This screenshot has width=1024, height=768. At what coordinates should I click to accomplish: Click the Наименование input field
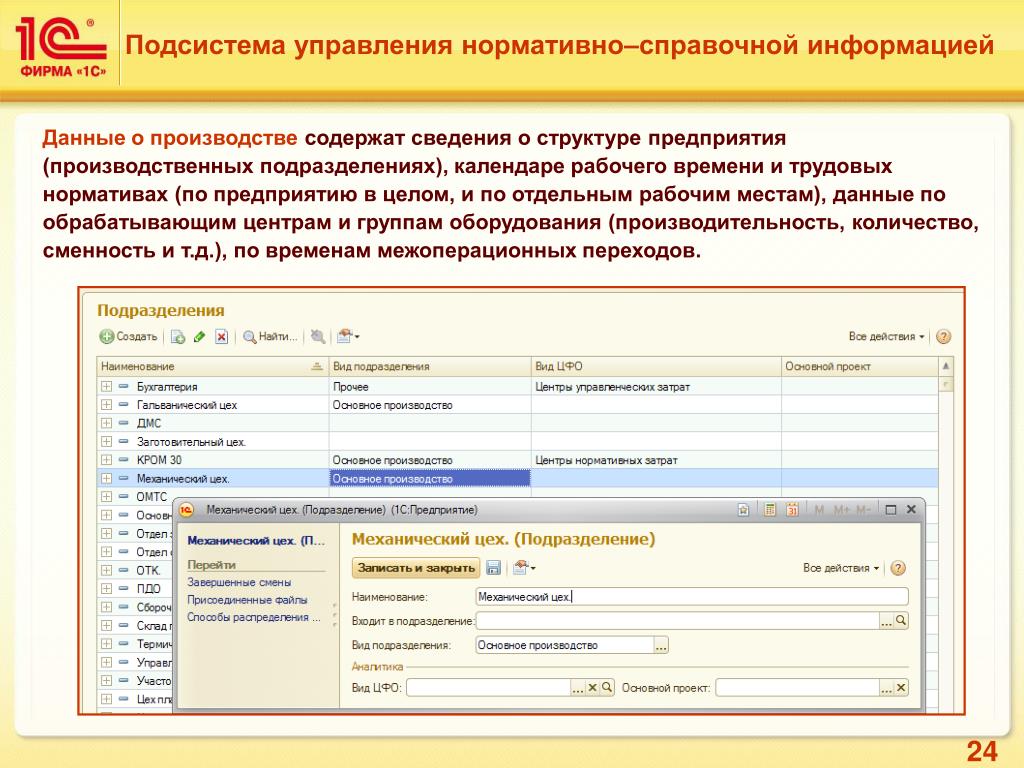pyautogui.click(x=692, y=596)
